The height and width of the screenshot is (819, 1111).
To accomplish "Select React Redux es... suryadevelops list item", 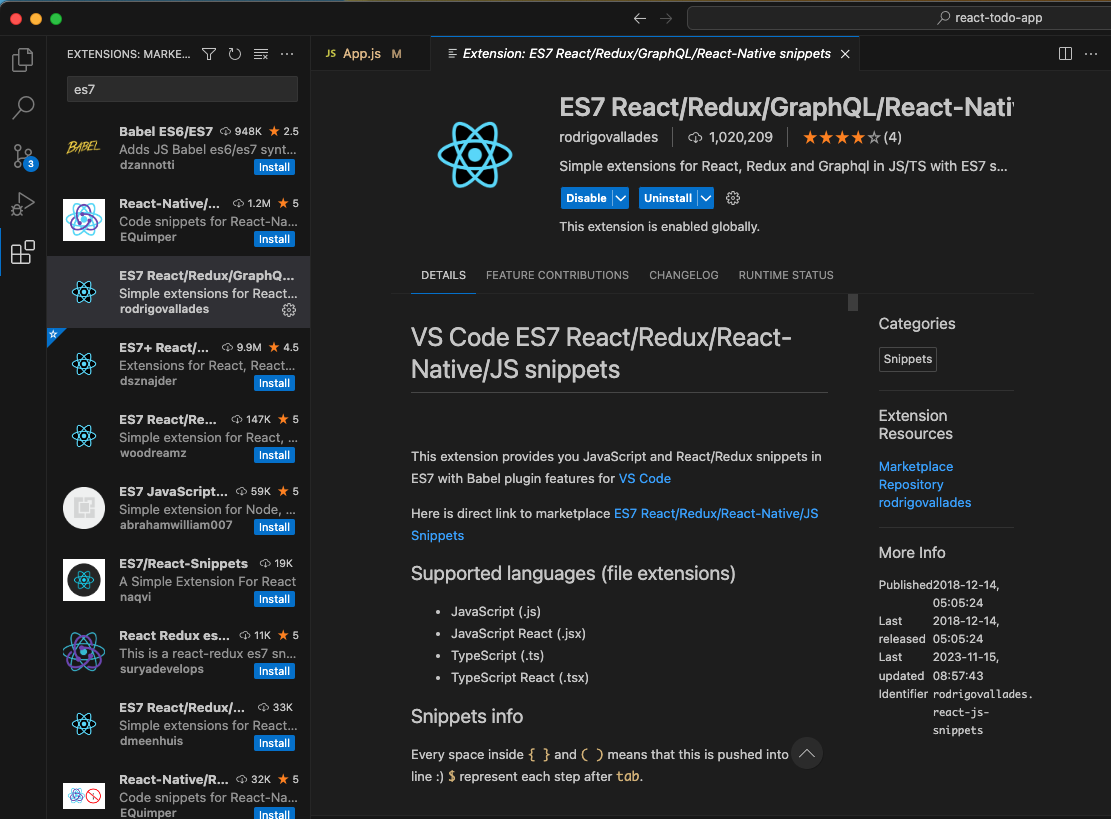I will click(x=179, y=652).
